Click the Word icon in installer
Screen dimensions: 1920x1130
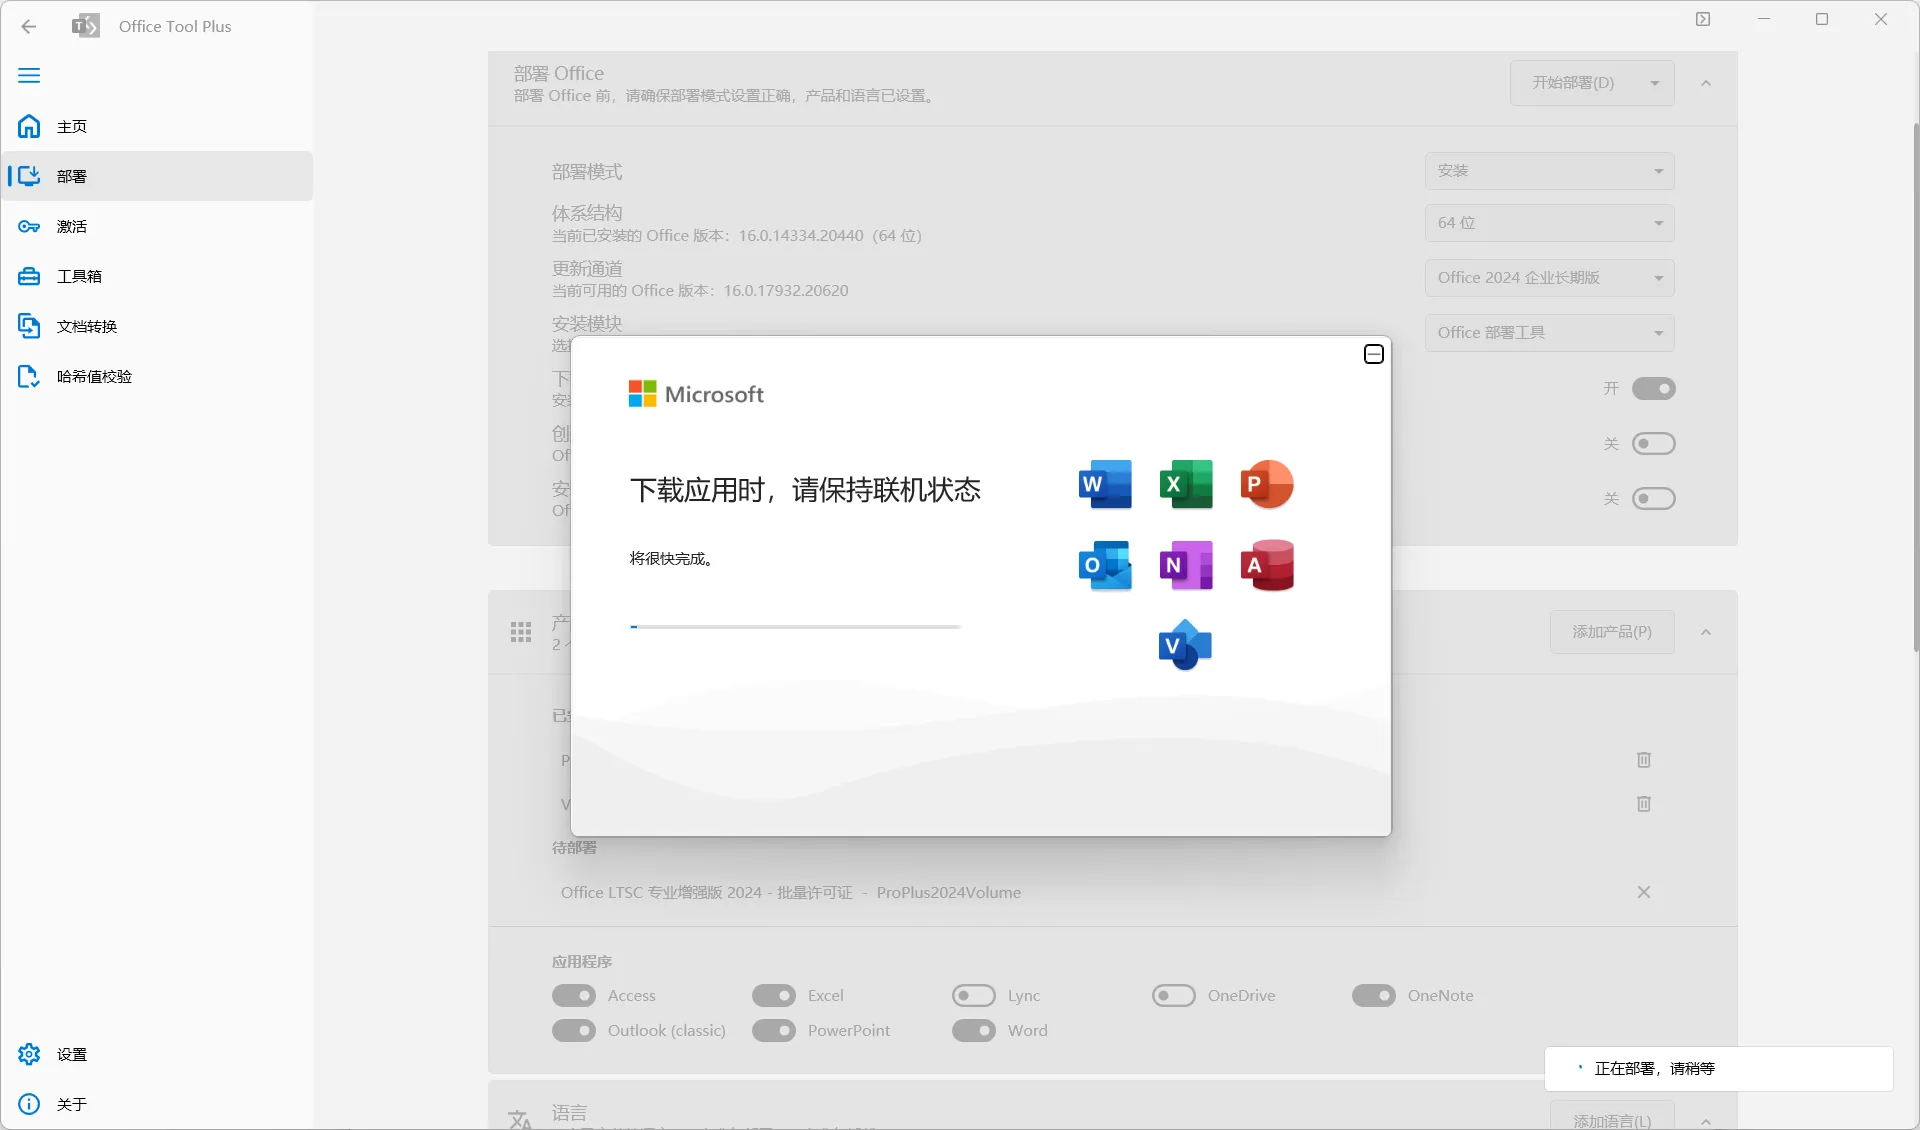tap(1105, 484)
